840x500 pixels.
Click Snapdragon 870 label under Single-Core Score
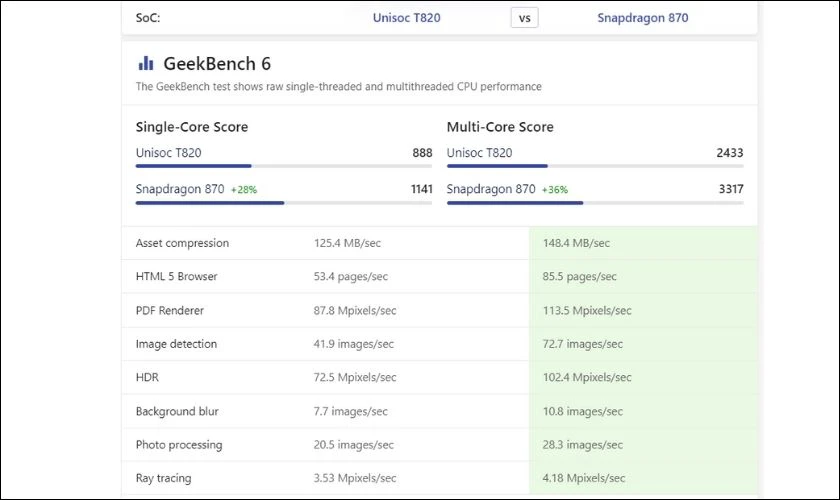(x=180, y=189)
